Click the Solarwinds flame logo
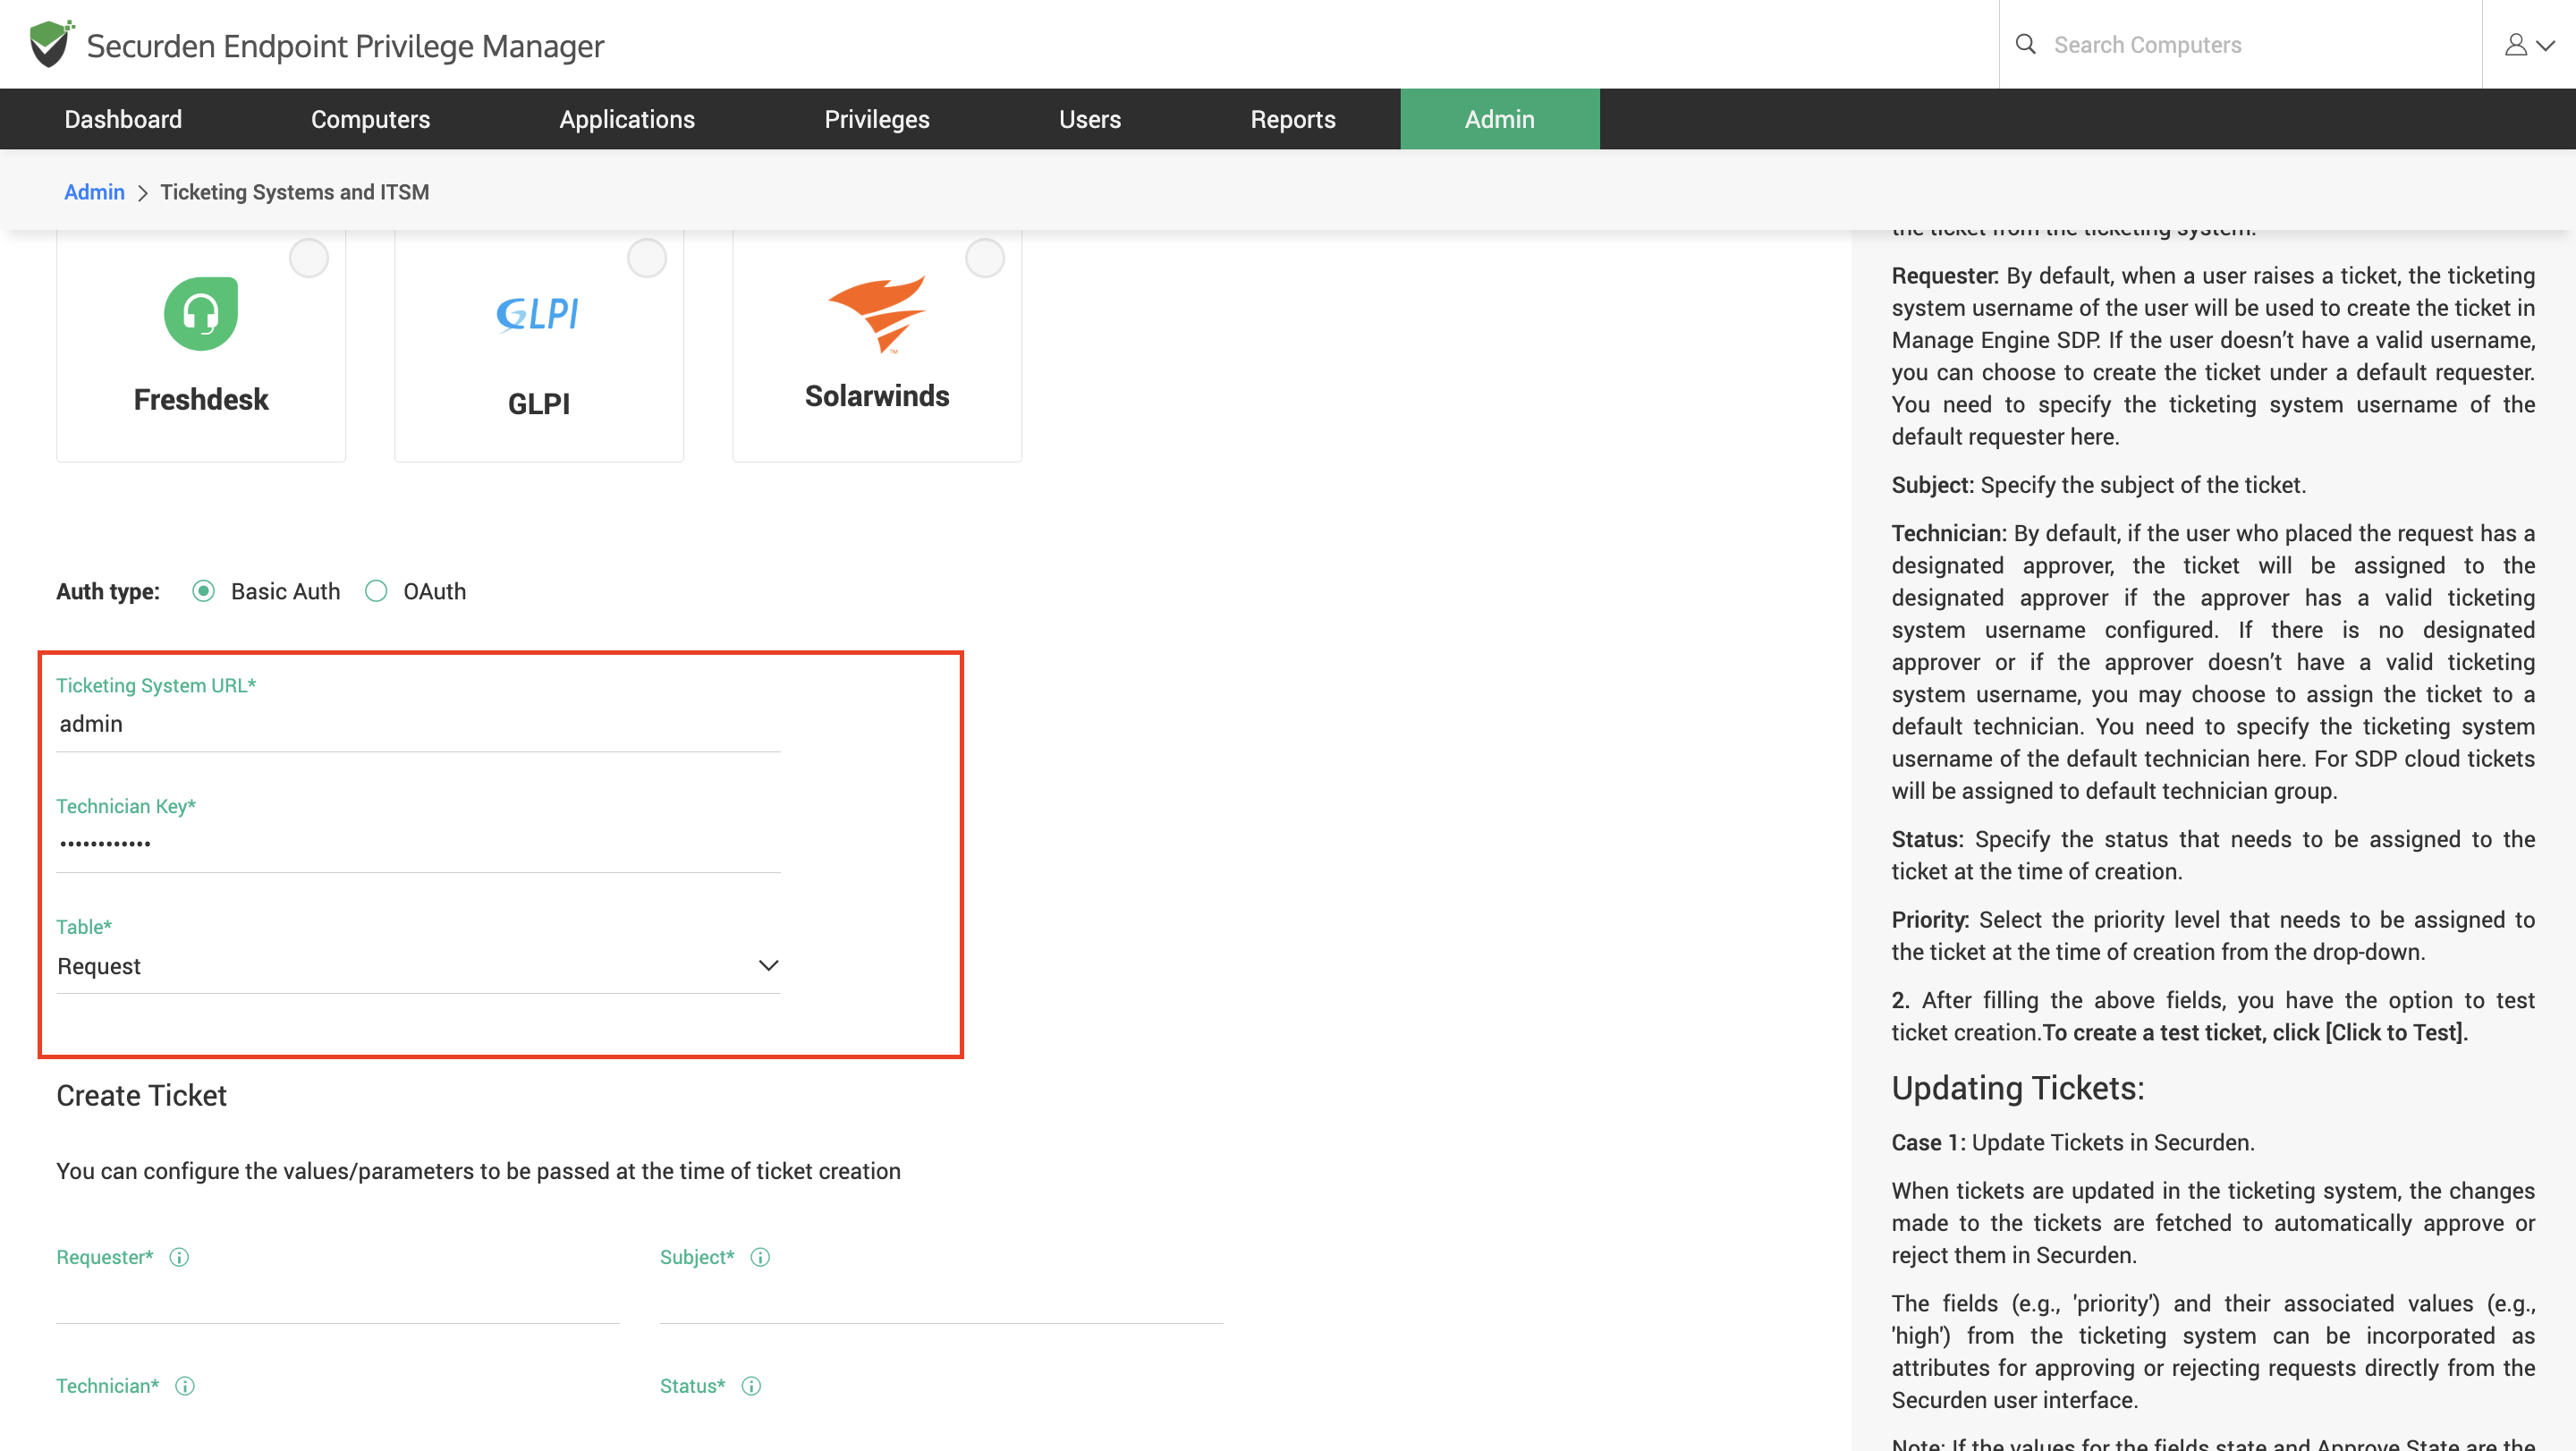 [877, 314]
